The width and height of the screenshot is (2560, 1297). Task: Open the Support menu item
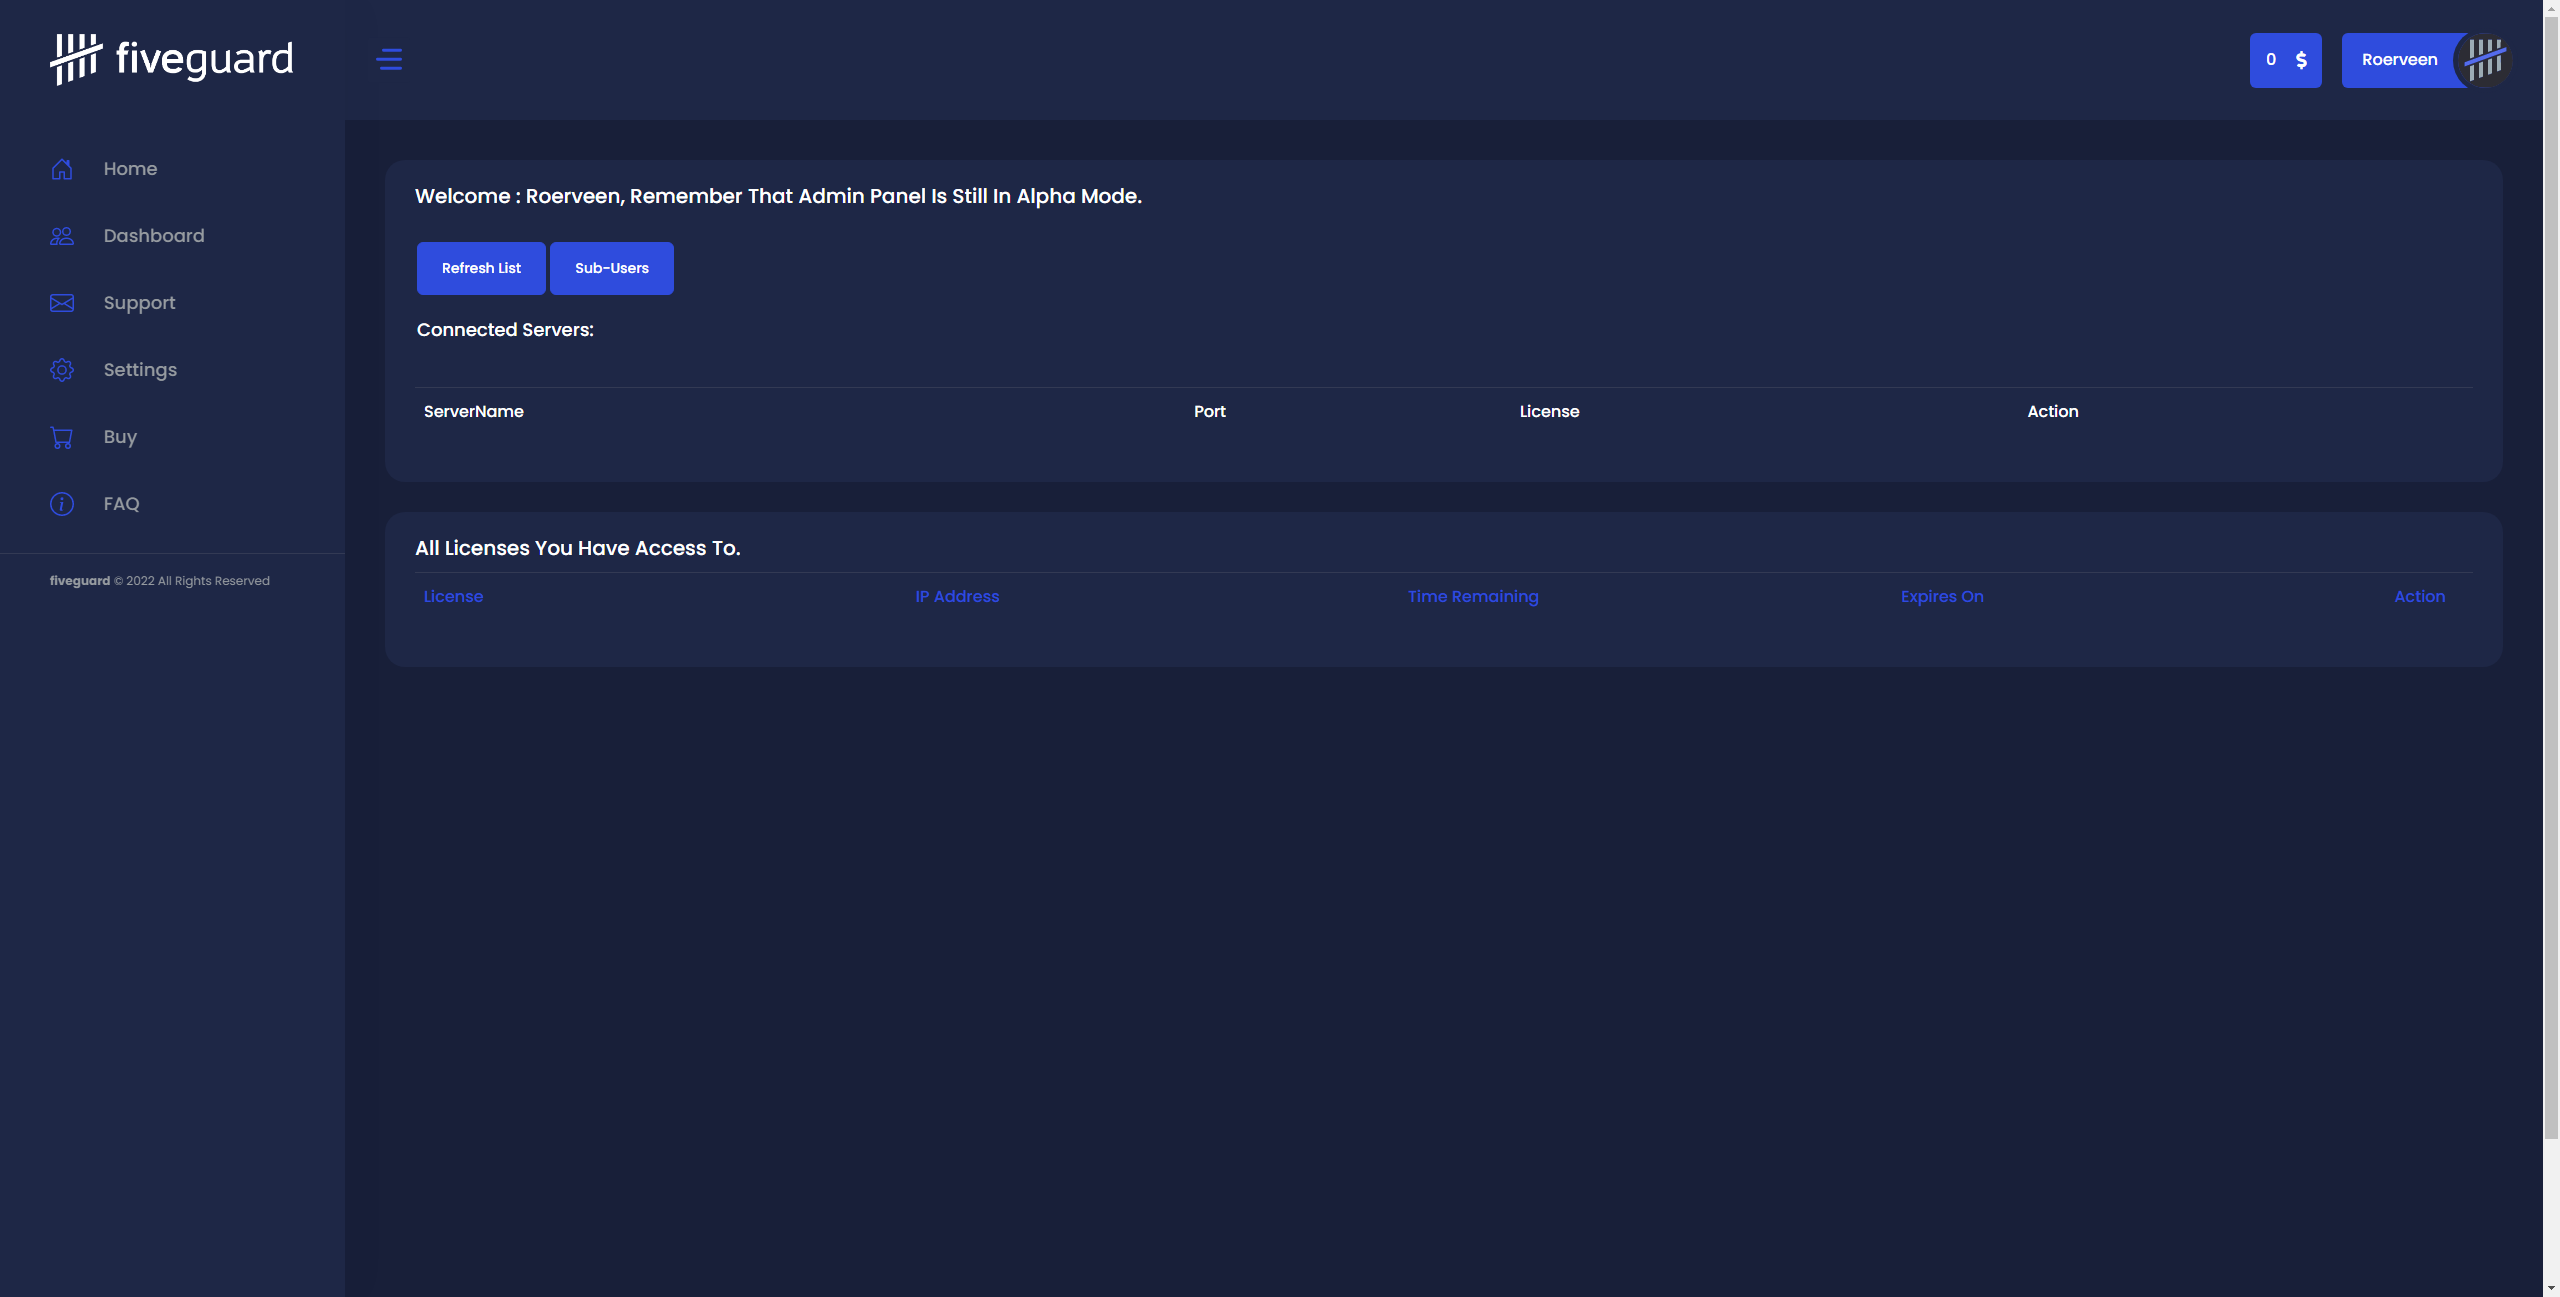pos(139,303)
